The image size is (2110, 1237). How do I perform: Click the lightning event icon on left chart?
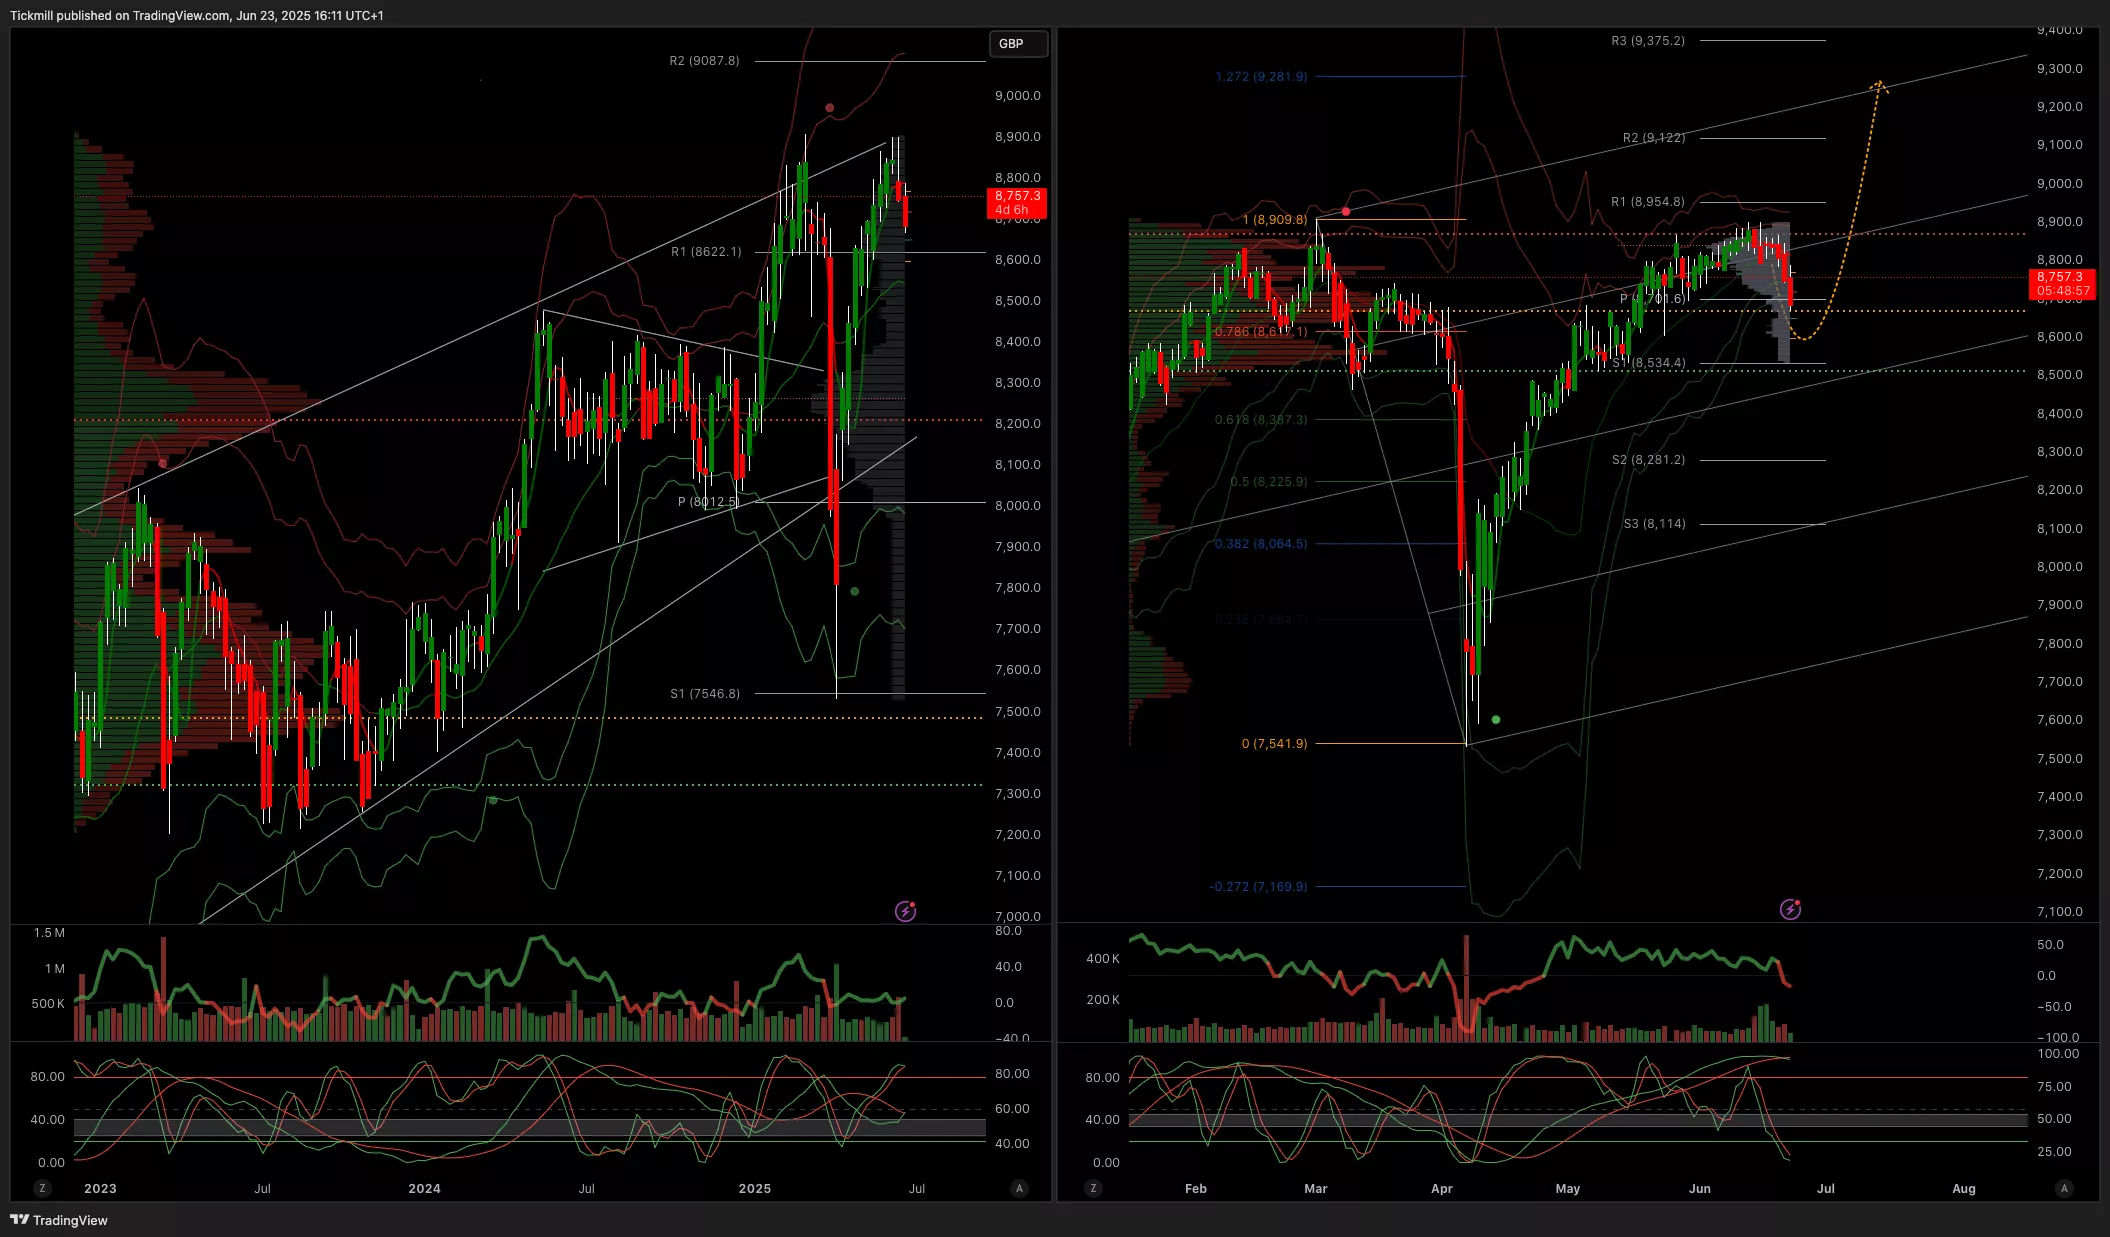(905, 911)
